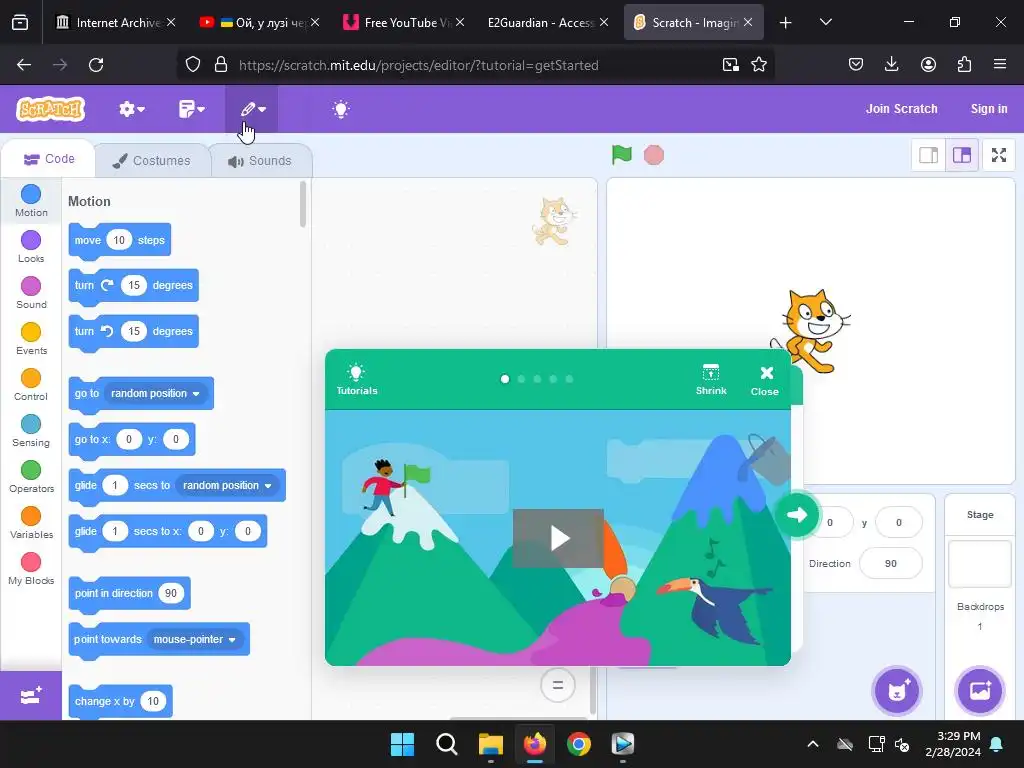
Task: Switch to the Code tab
Action: (x=49, y=159)
